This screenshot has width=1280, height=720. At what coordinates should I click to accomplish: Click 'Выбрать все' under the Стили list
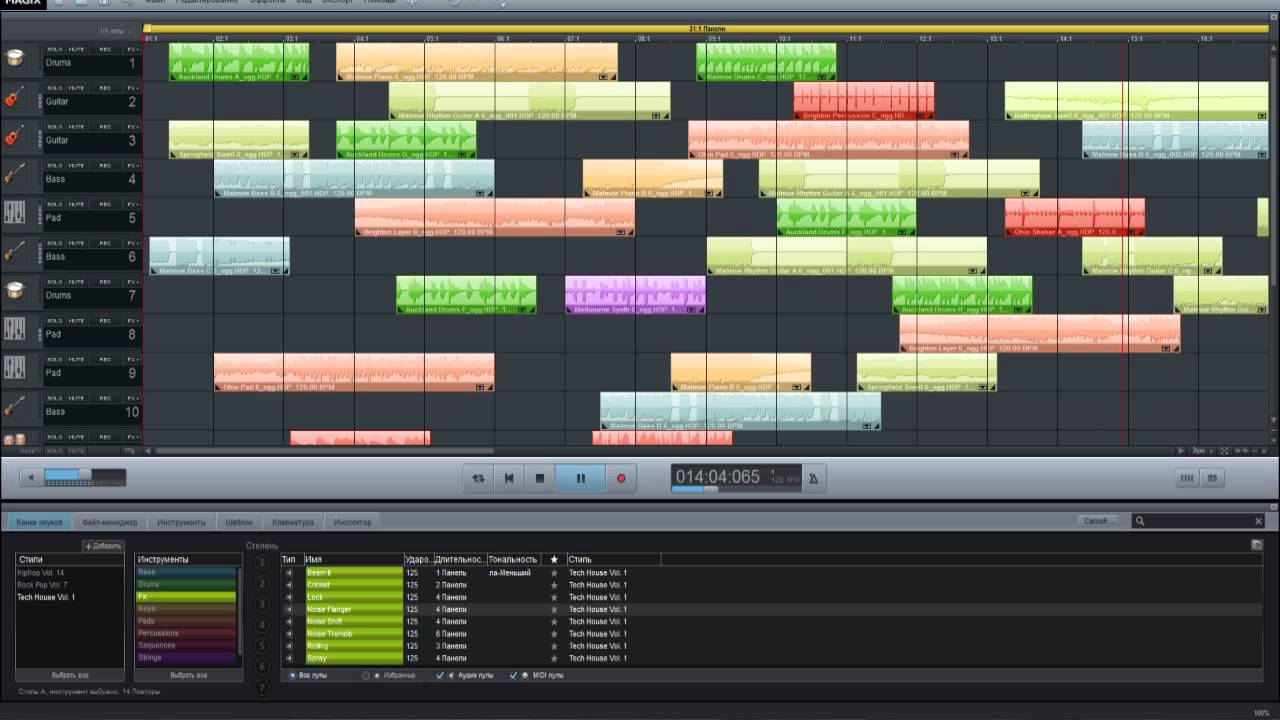coord(69,675)
